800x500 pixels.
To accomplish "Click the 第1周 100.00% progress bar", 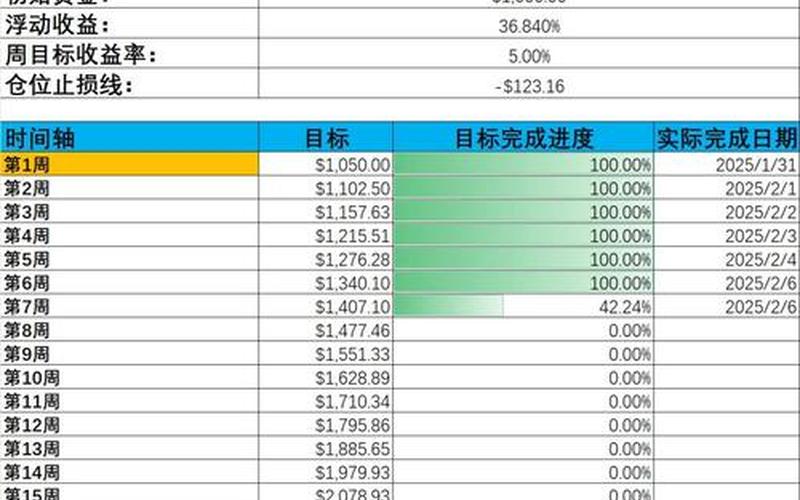I will [x=523, y=164].
